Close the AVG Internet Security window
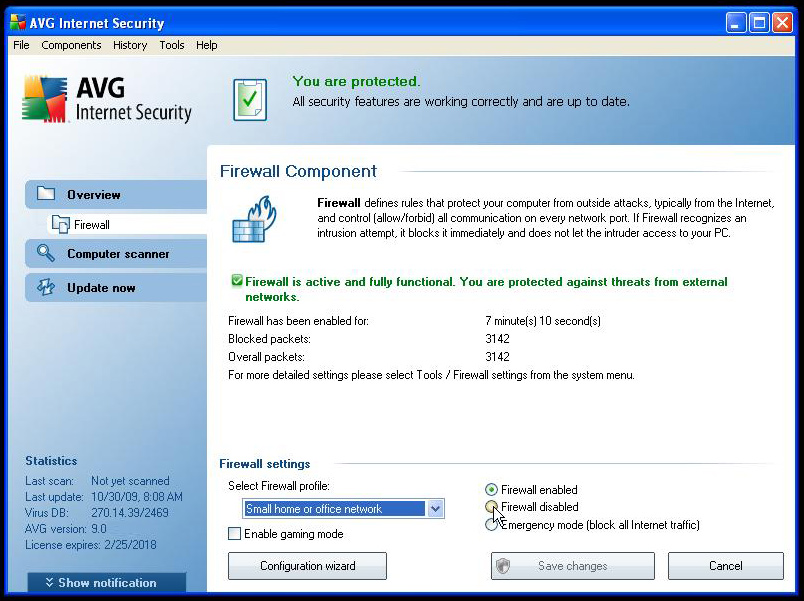This screenshot has height=601, width=804. [782, 23]
